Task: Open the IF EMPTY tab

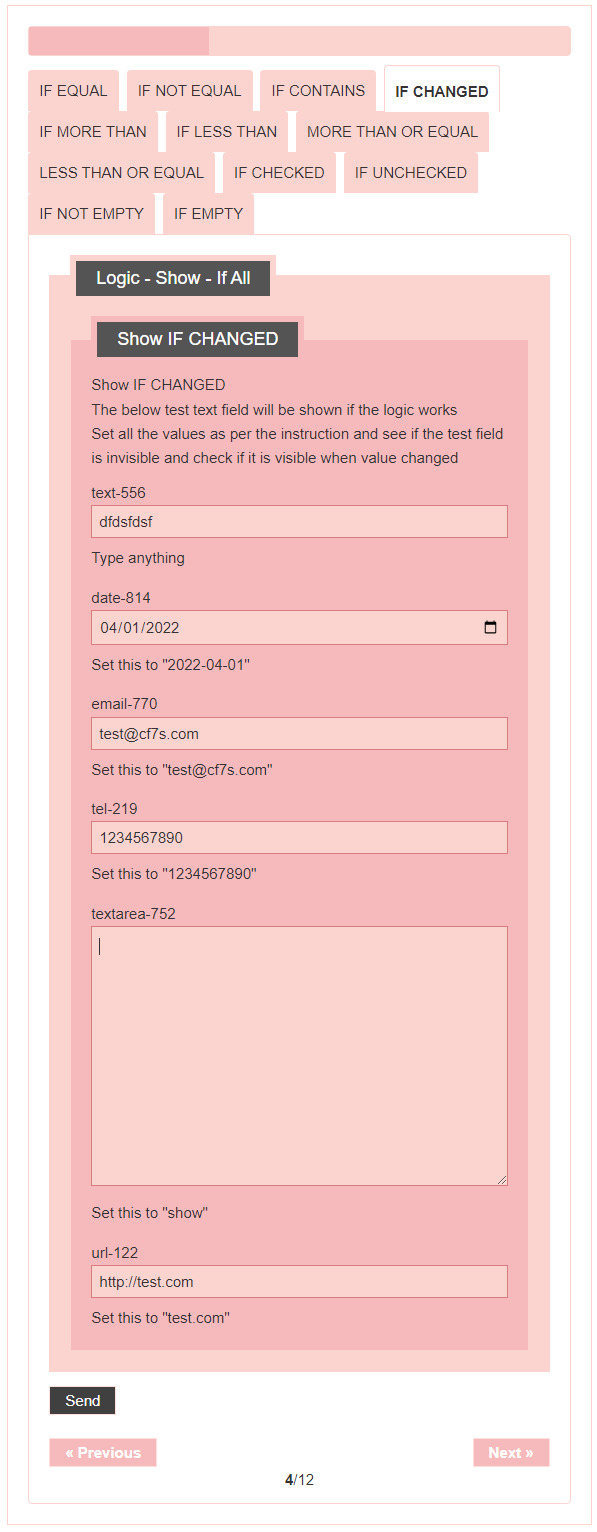Action: (208, 214)
